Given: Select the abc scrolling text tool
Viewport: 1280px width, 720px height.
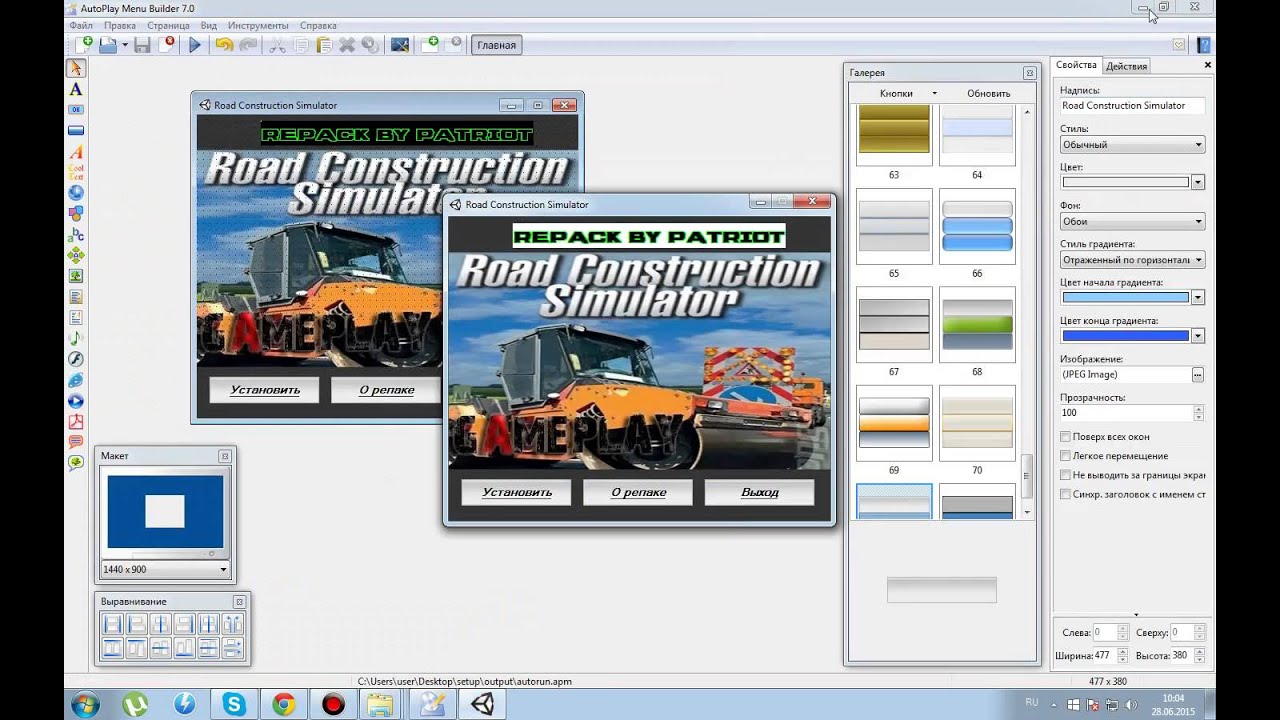Looking at the screenshot, I should point(75,234).
